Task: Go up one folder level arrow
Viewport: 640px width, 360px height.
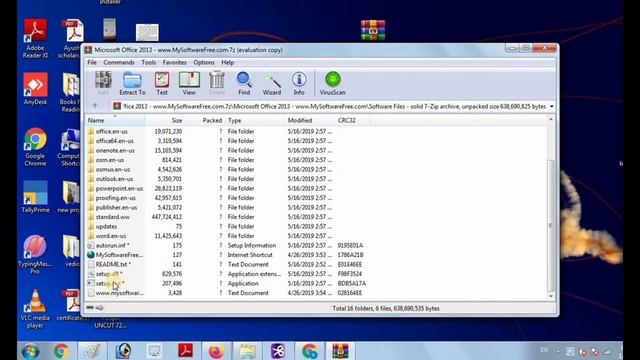Action: click(x=95, y=106)
